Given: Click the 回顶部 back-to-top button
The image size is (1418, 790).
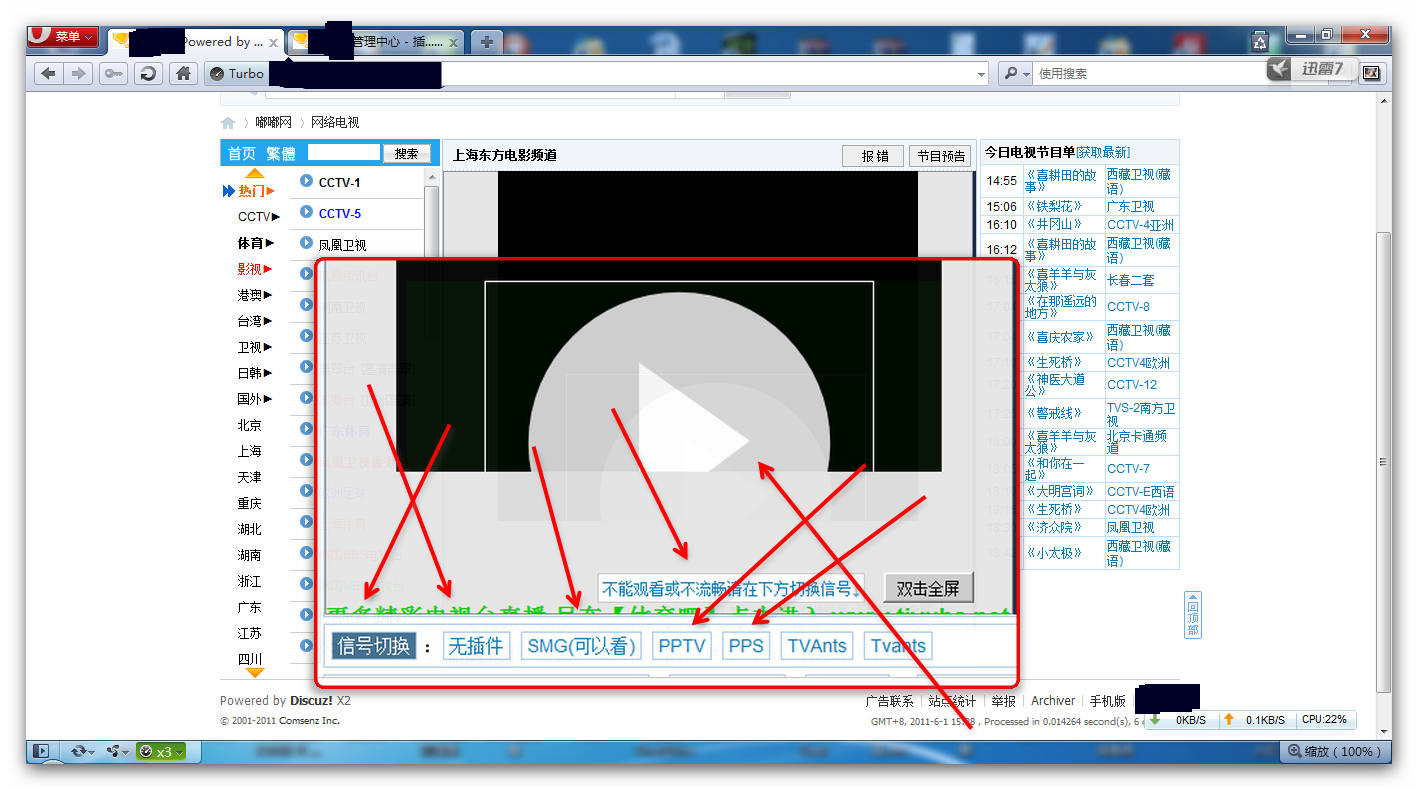Looking at the screenshot, I should (x=1192, y=615).
